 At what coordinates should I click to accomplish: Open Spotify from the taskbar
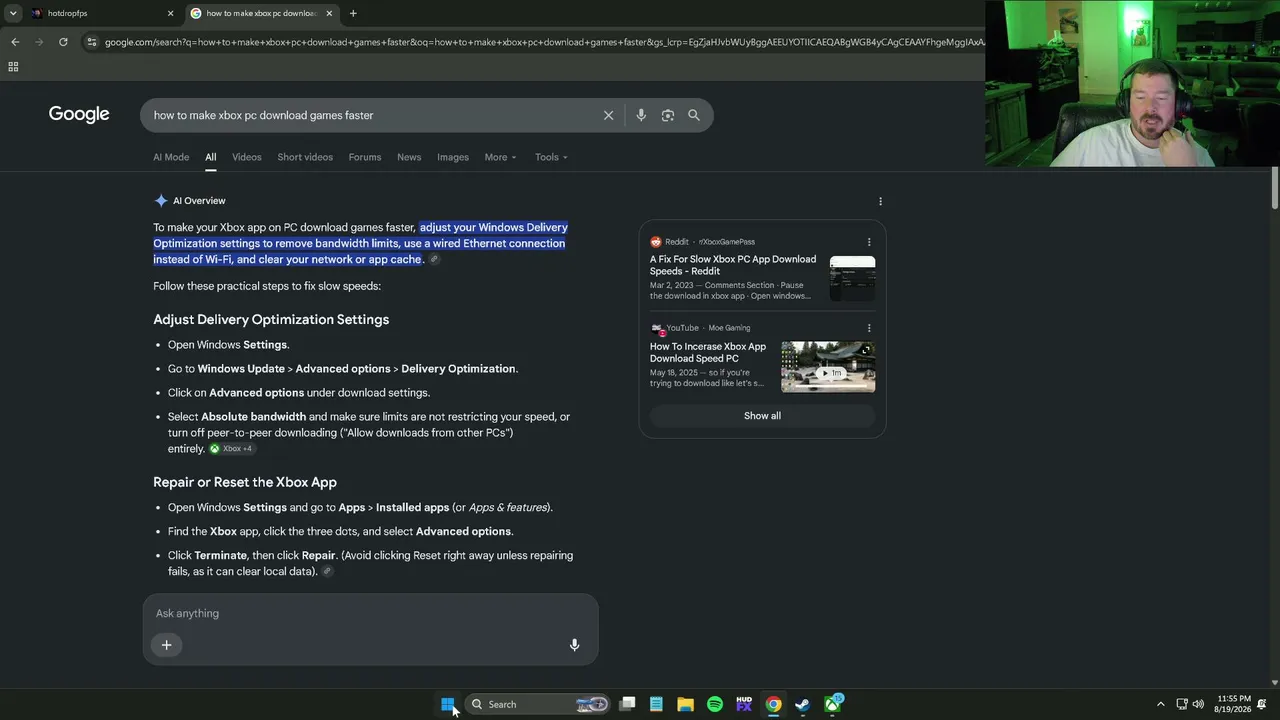click(715, 704)
